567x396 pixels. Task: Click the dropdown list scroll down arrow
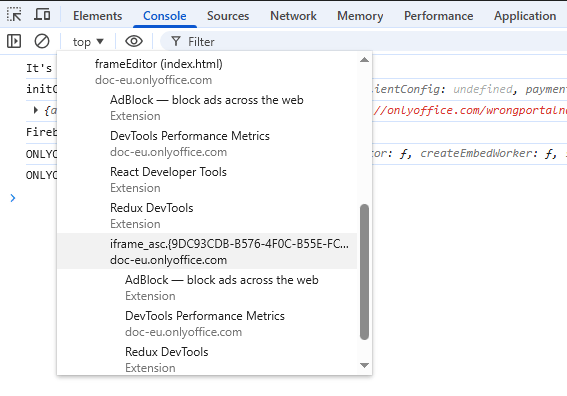364,365
